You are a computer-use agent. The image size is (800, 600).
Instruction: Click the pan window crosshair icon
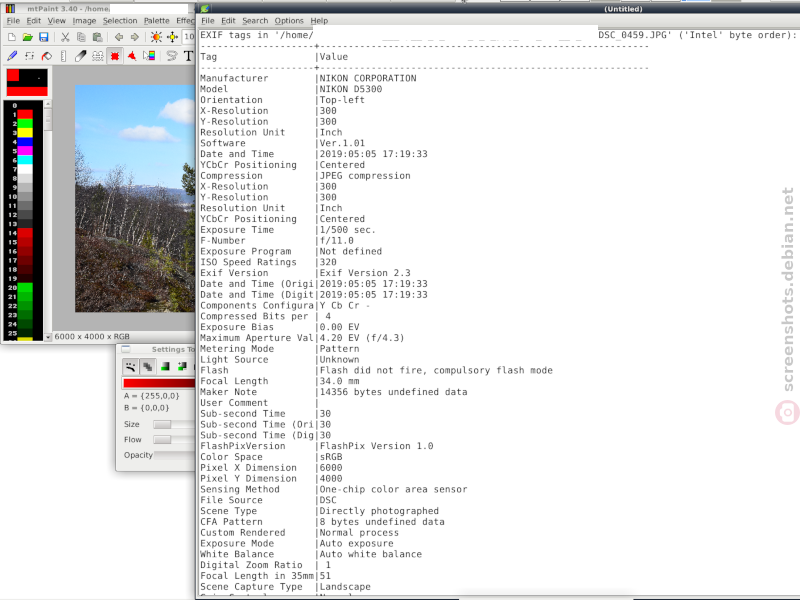click(172, 37)
